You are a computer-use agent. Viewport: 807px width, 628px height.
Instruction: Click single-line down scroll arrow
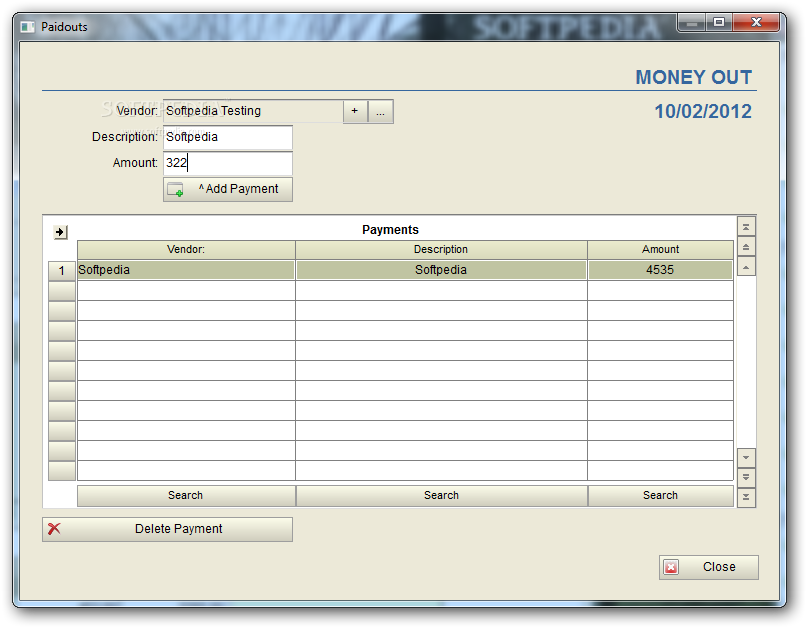tap(746, 458)
